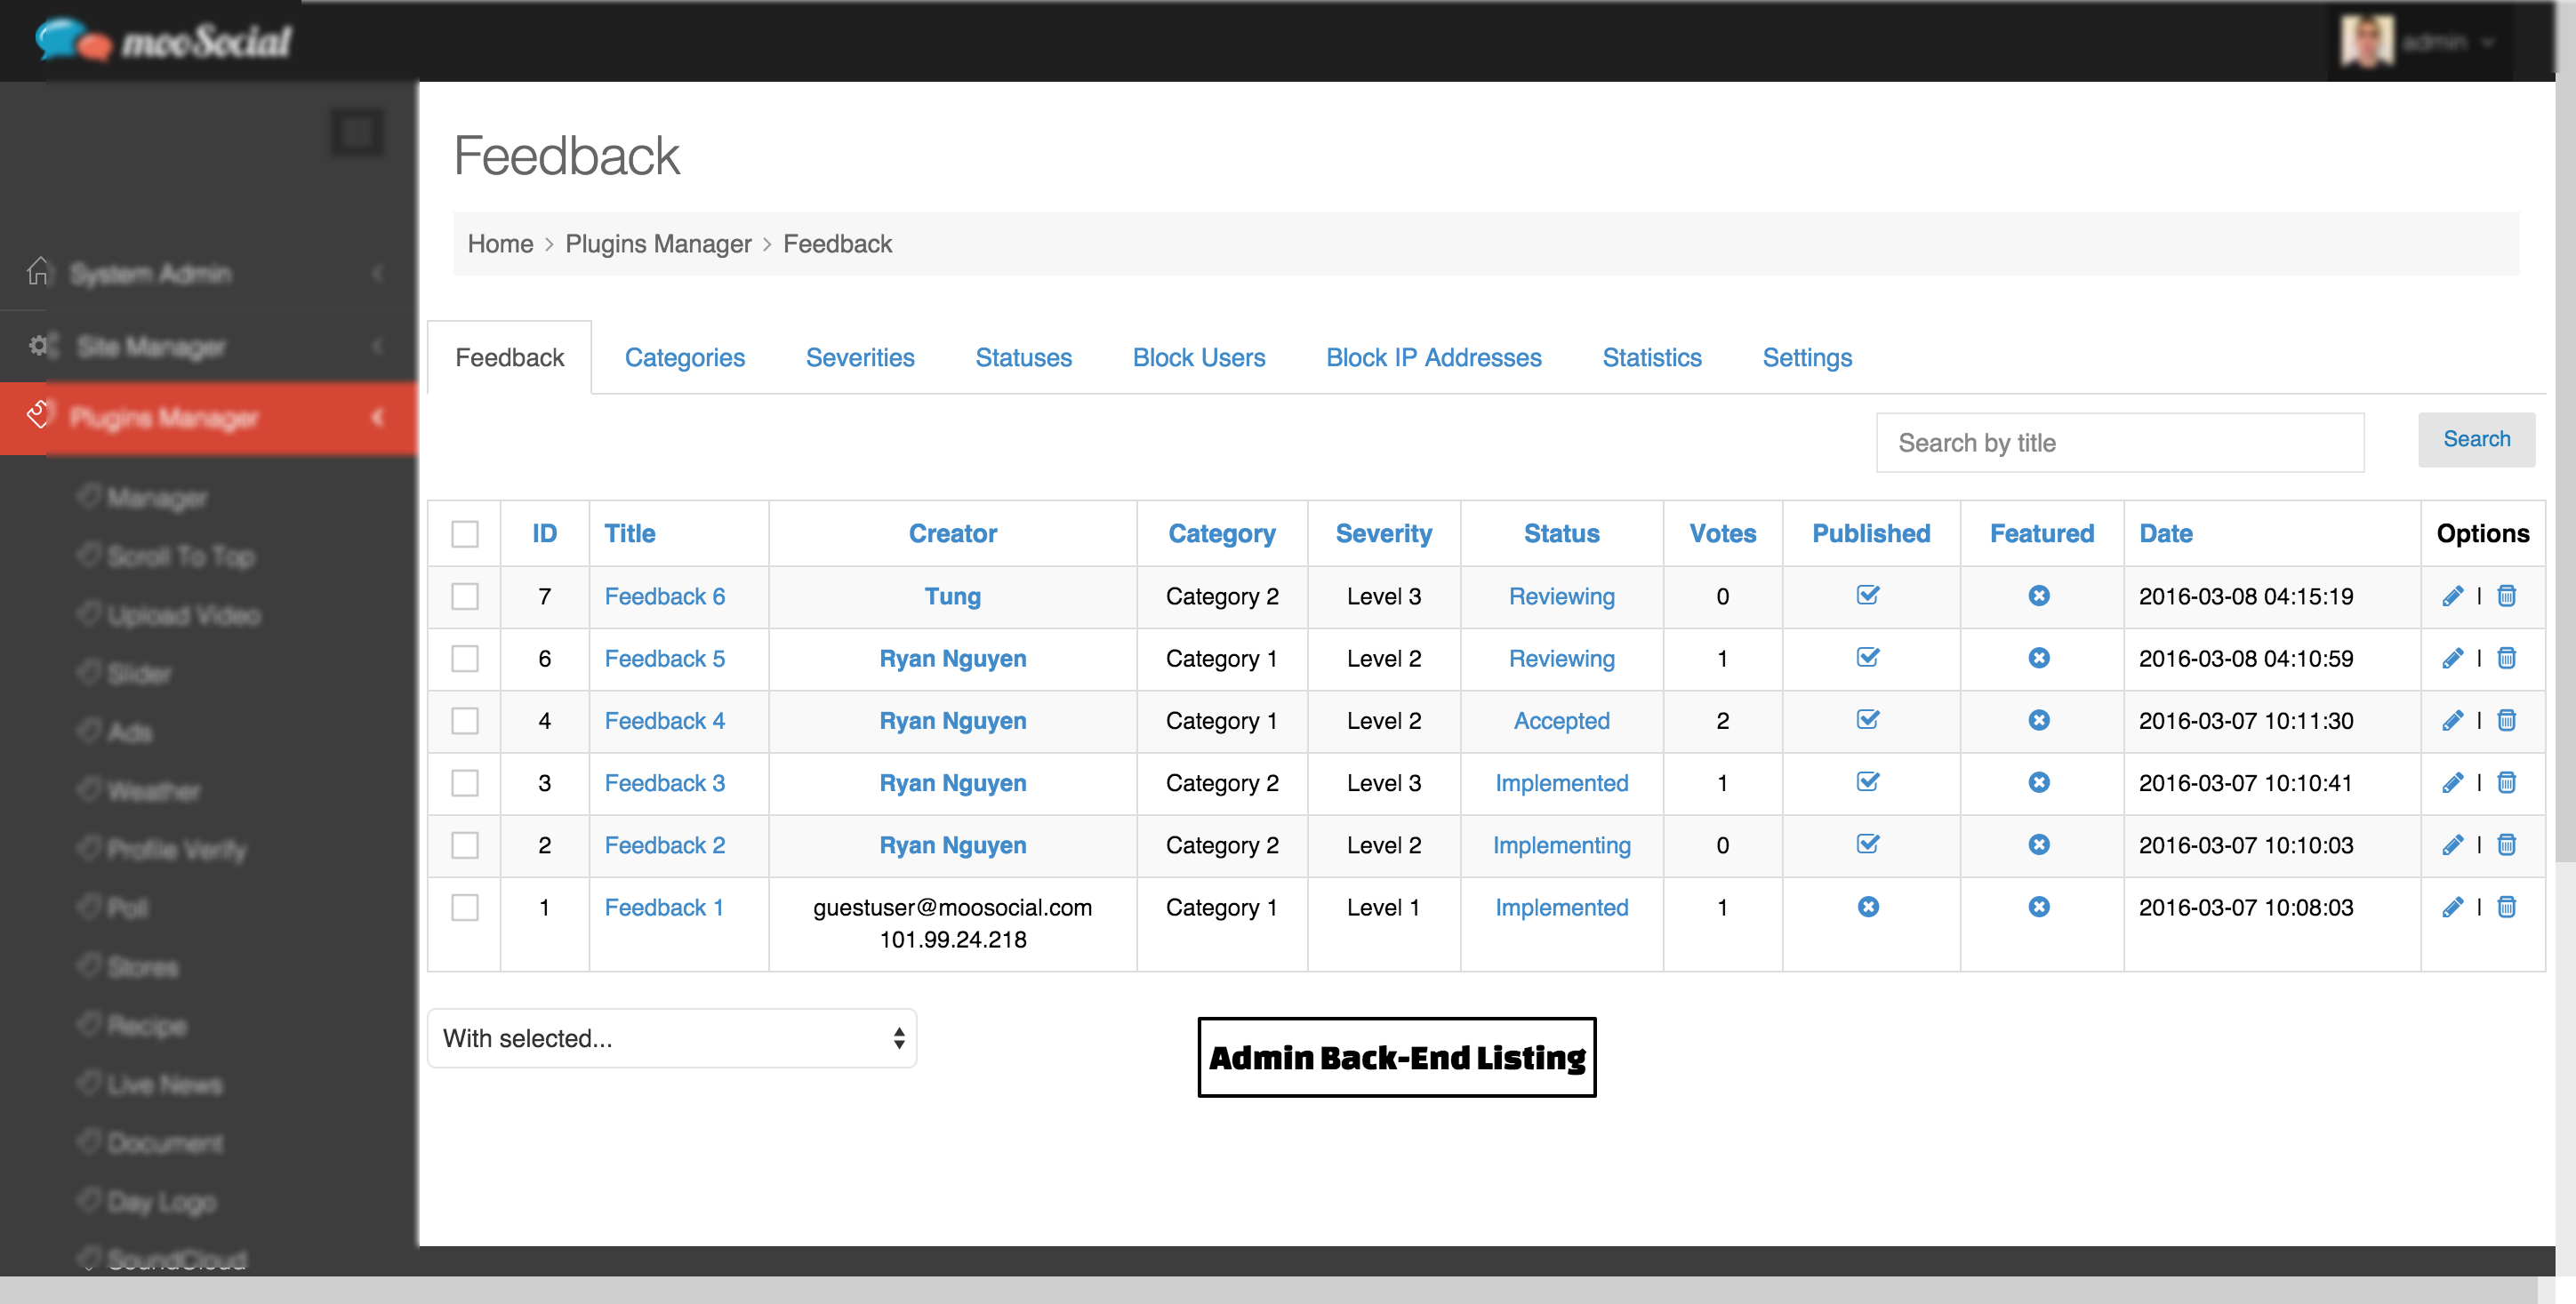Delete Feedback 2 using trash icon
2576x1304 pixels.
pos(2506,845)
